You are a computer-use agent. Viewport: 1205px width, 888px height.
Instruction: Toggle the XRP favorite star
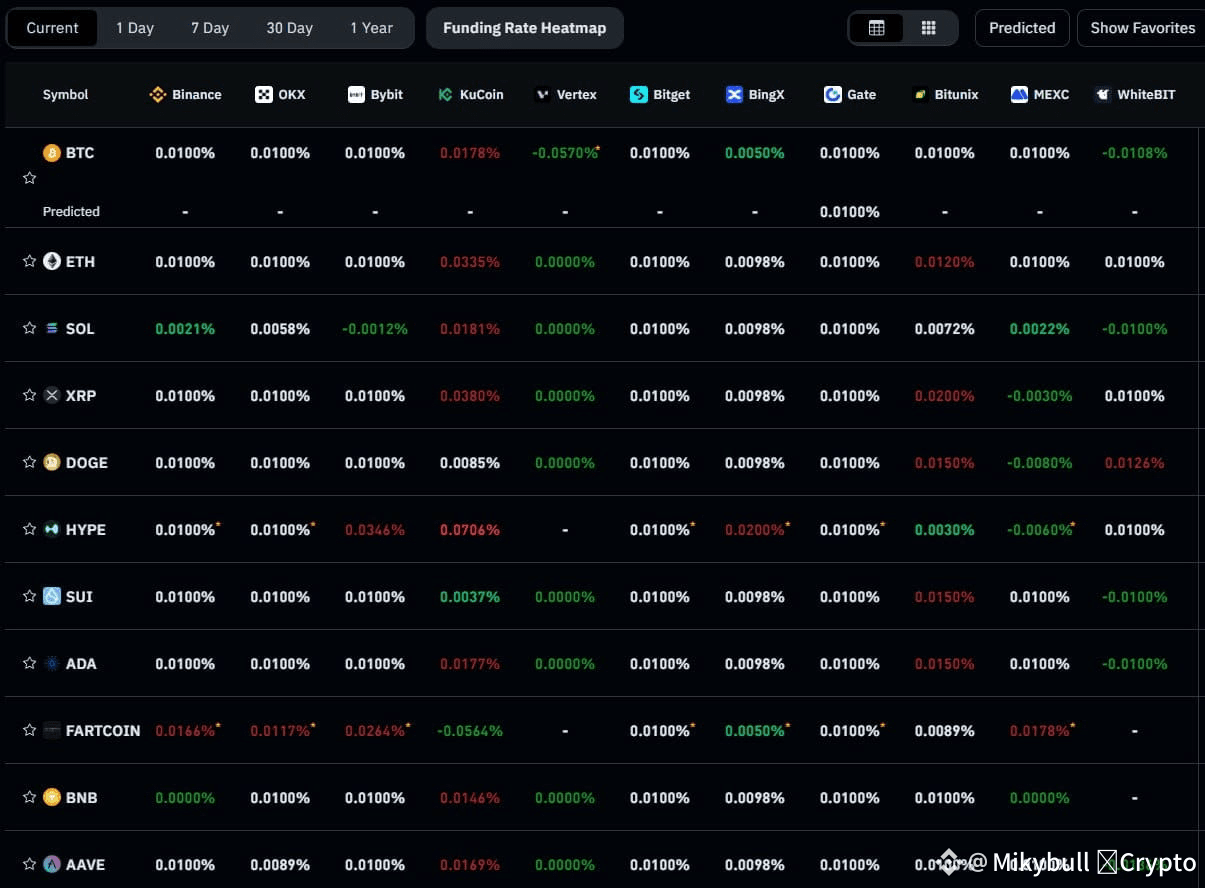point(30,395)
